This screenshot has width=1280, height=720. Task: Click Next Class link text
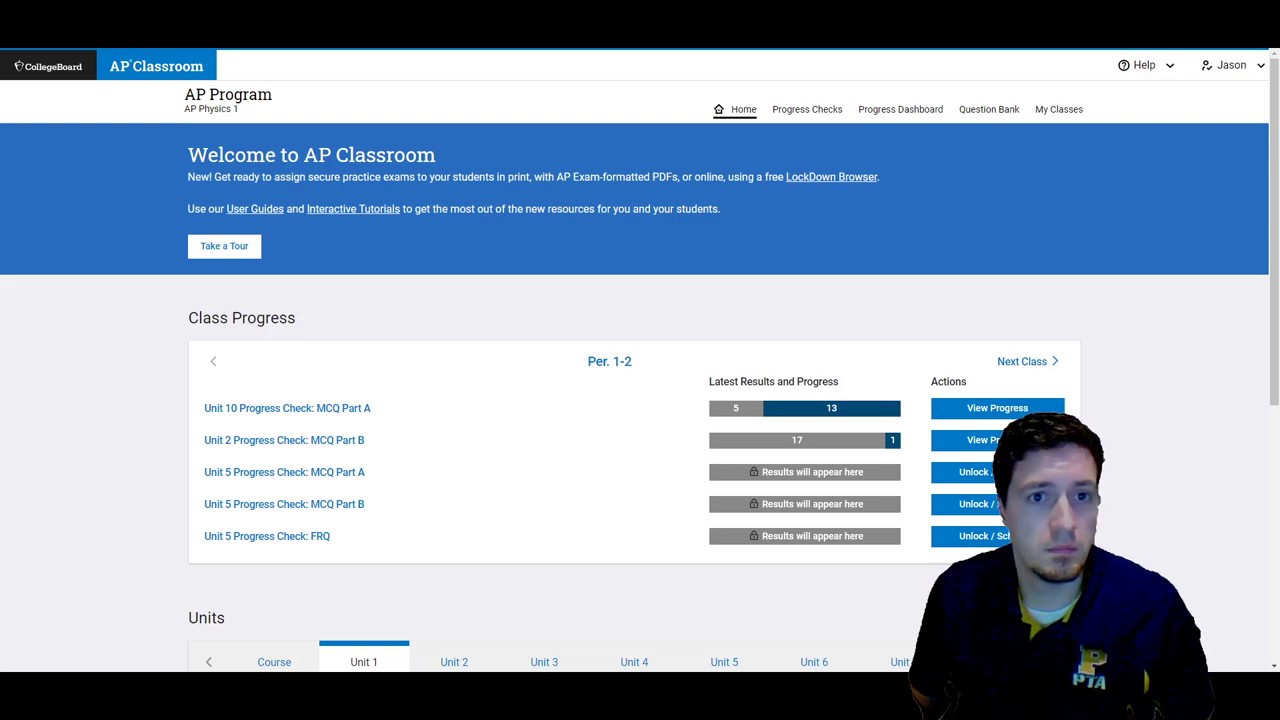click(1022, 362)
